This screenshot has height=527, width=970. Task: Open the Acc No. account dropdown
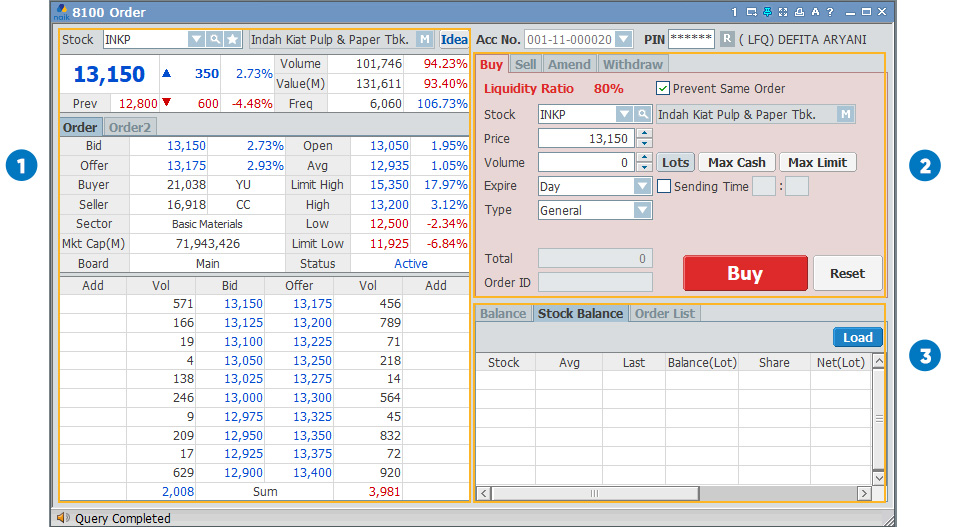(624, 40)
